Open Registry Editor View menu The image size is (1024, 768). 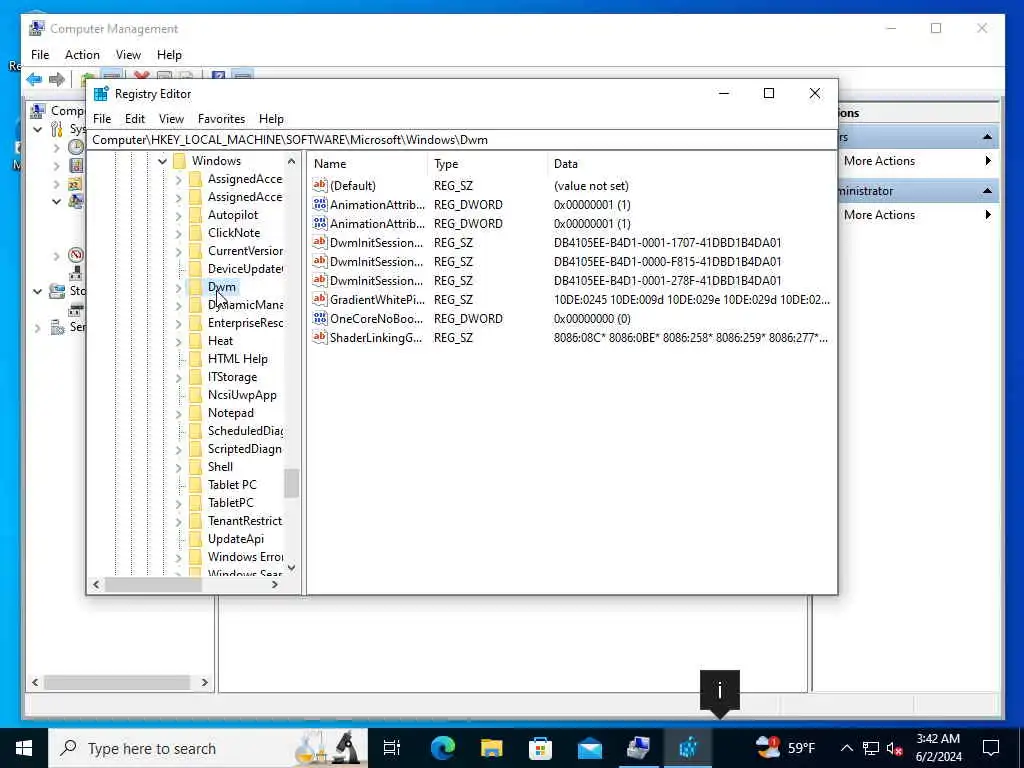pos(171,119)
